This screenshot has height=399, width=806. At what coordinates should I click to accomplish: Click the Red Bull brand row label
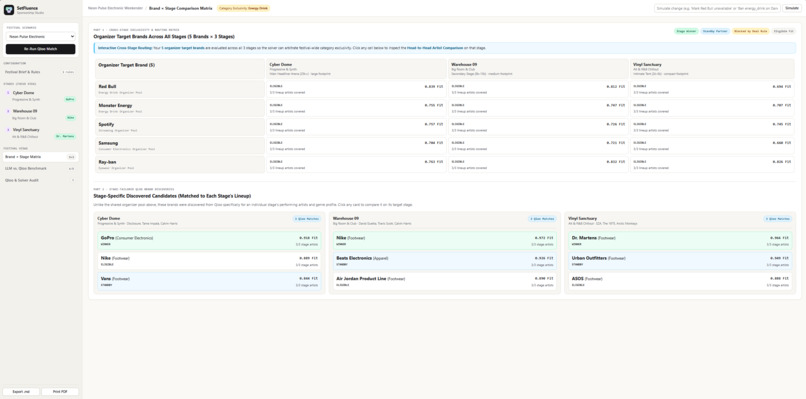pyautogui.click(x=180, y=89)
